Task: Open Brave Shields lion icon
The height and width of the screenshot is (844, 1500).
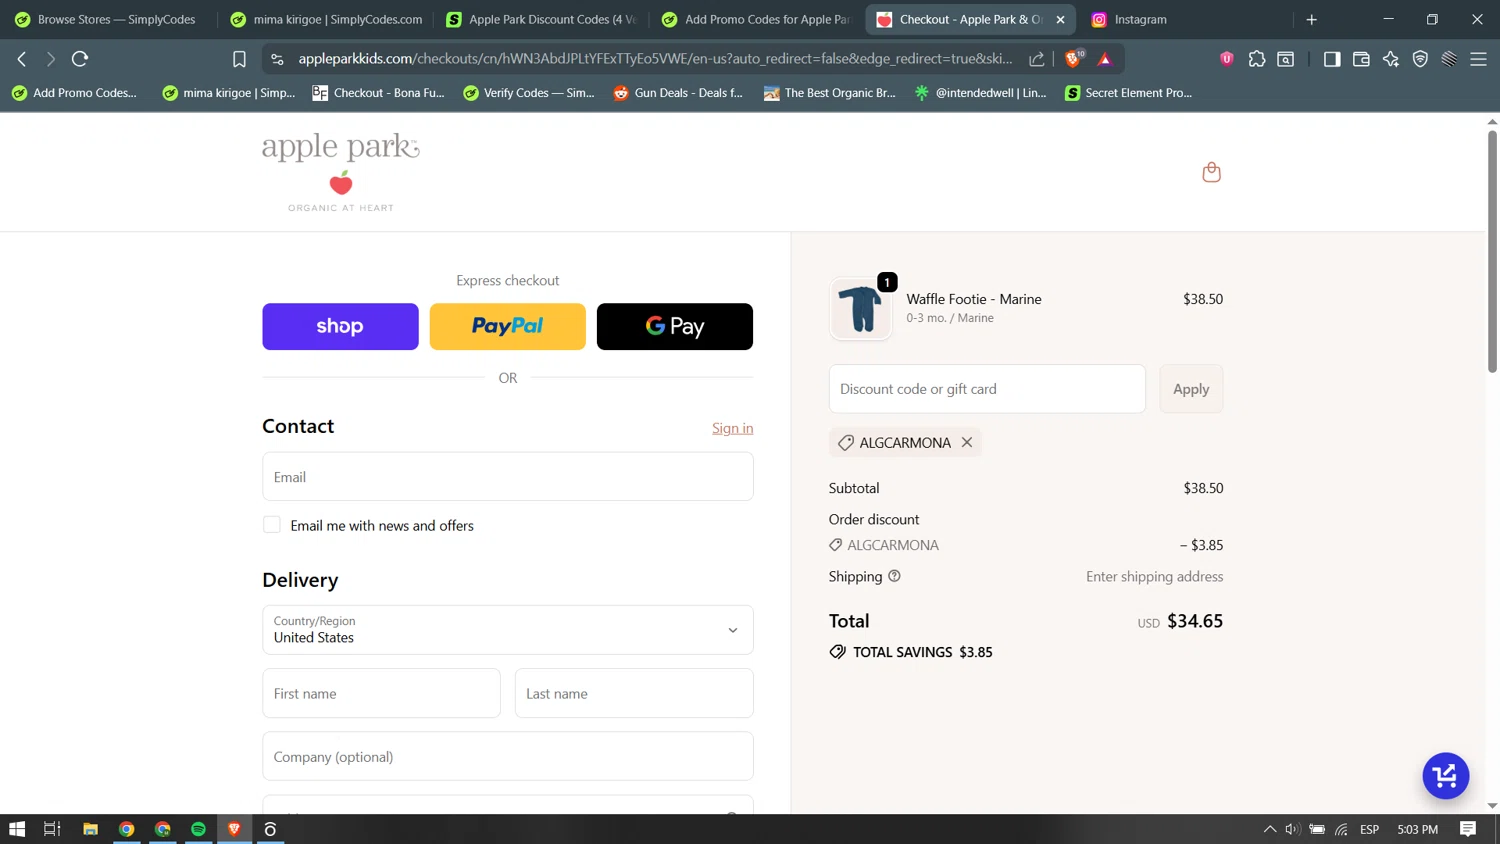Action: (x=1074, y=59)
